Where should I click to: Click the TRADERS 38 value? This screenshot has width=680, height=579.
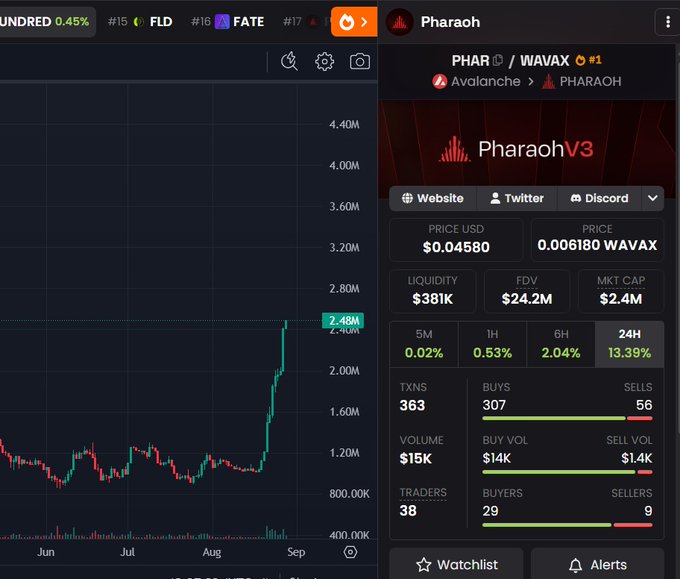(x=408, y=511)
